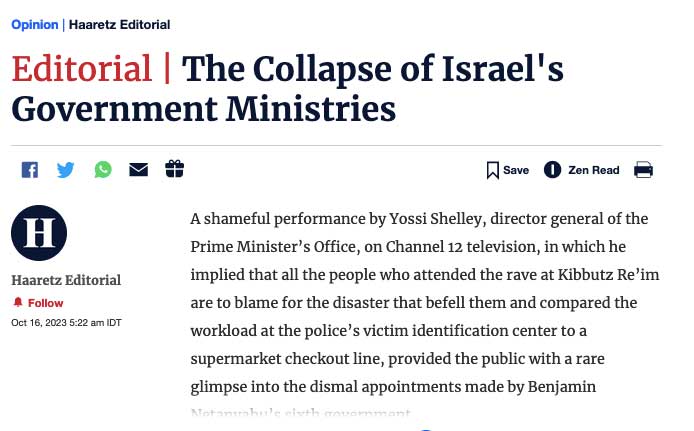Share the article on Facebook
Screen dimensions: 694x431
(x=30, y=170)
